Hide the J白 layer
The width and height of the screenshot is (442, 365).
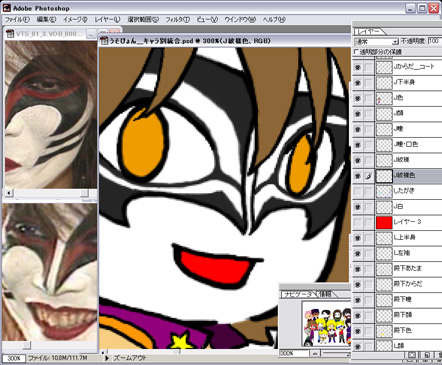point(358,207)
